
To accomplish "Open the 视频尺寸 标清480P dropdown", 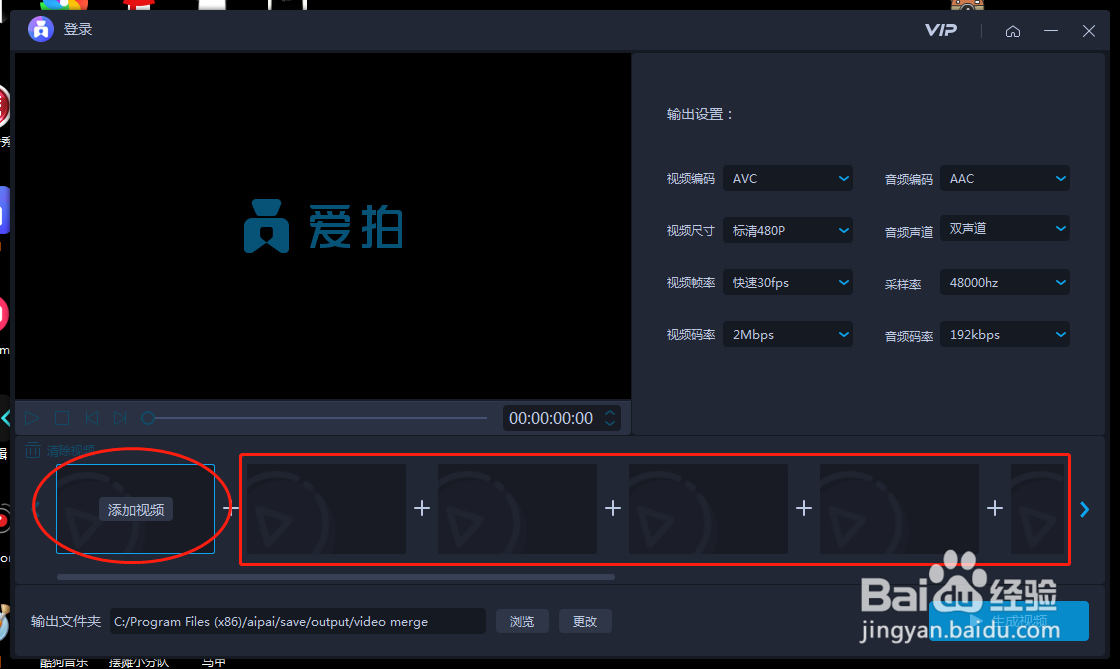I will tap(788, 231).
